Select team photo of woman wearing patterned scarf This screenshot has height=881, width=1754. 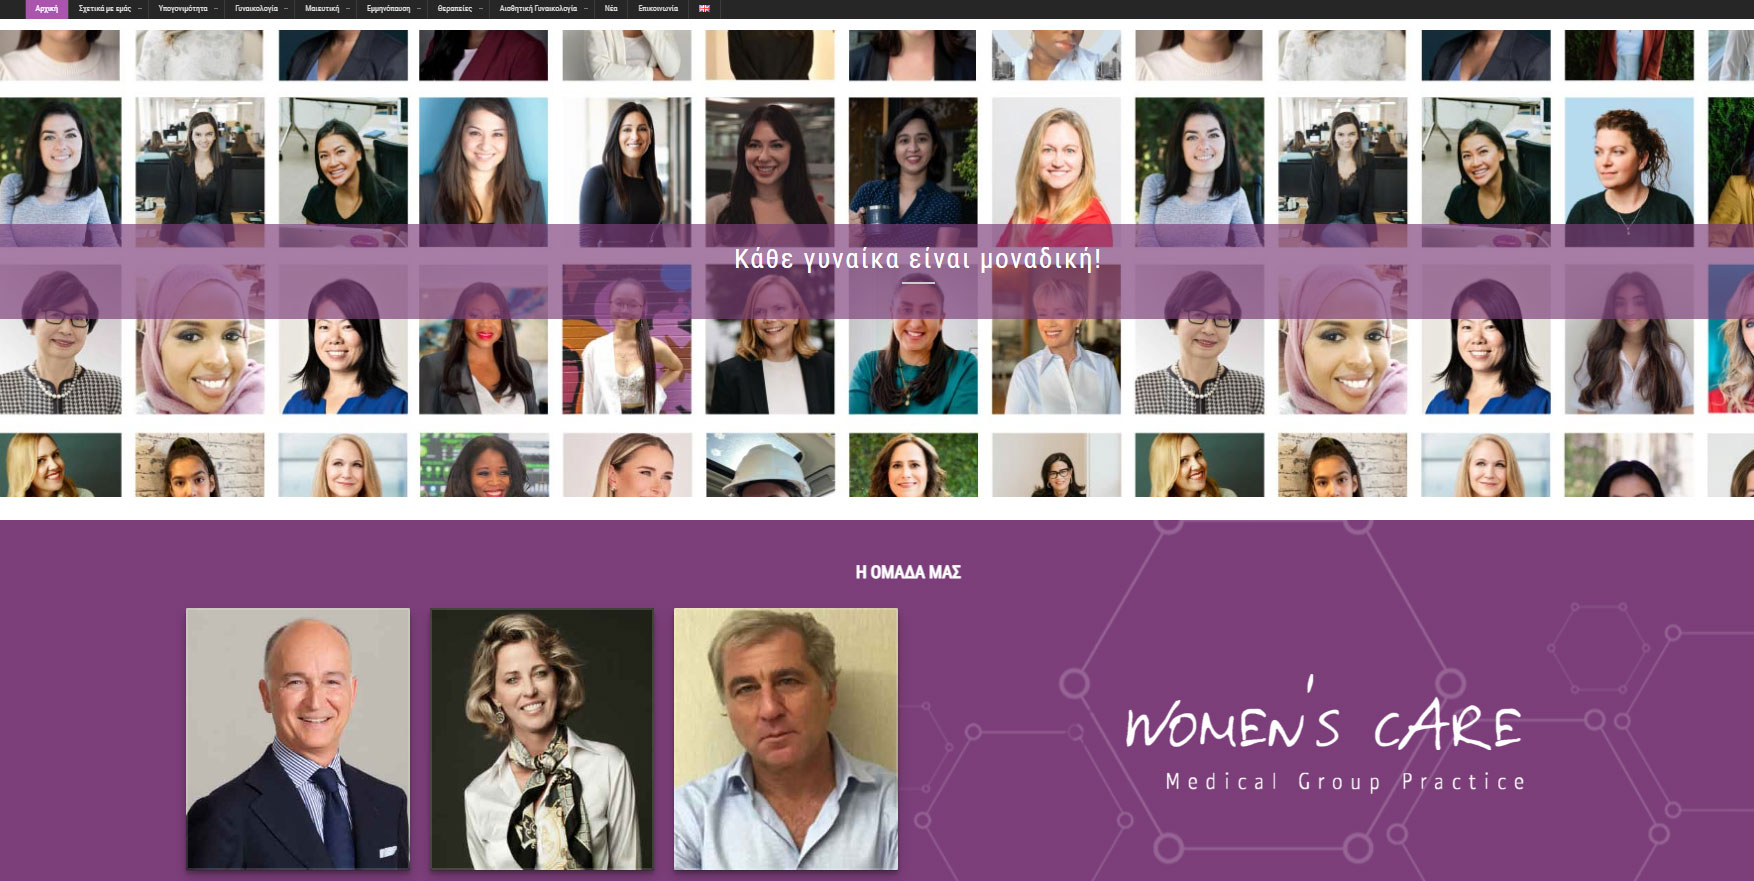click(x=542, y=738)
